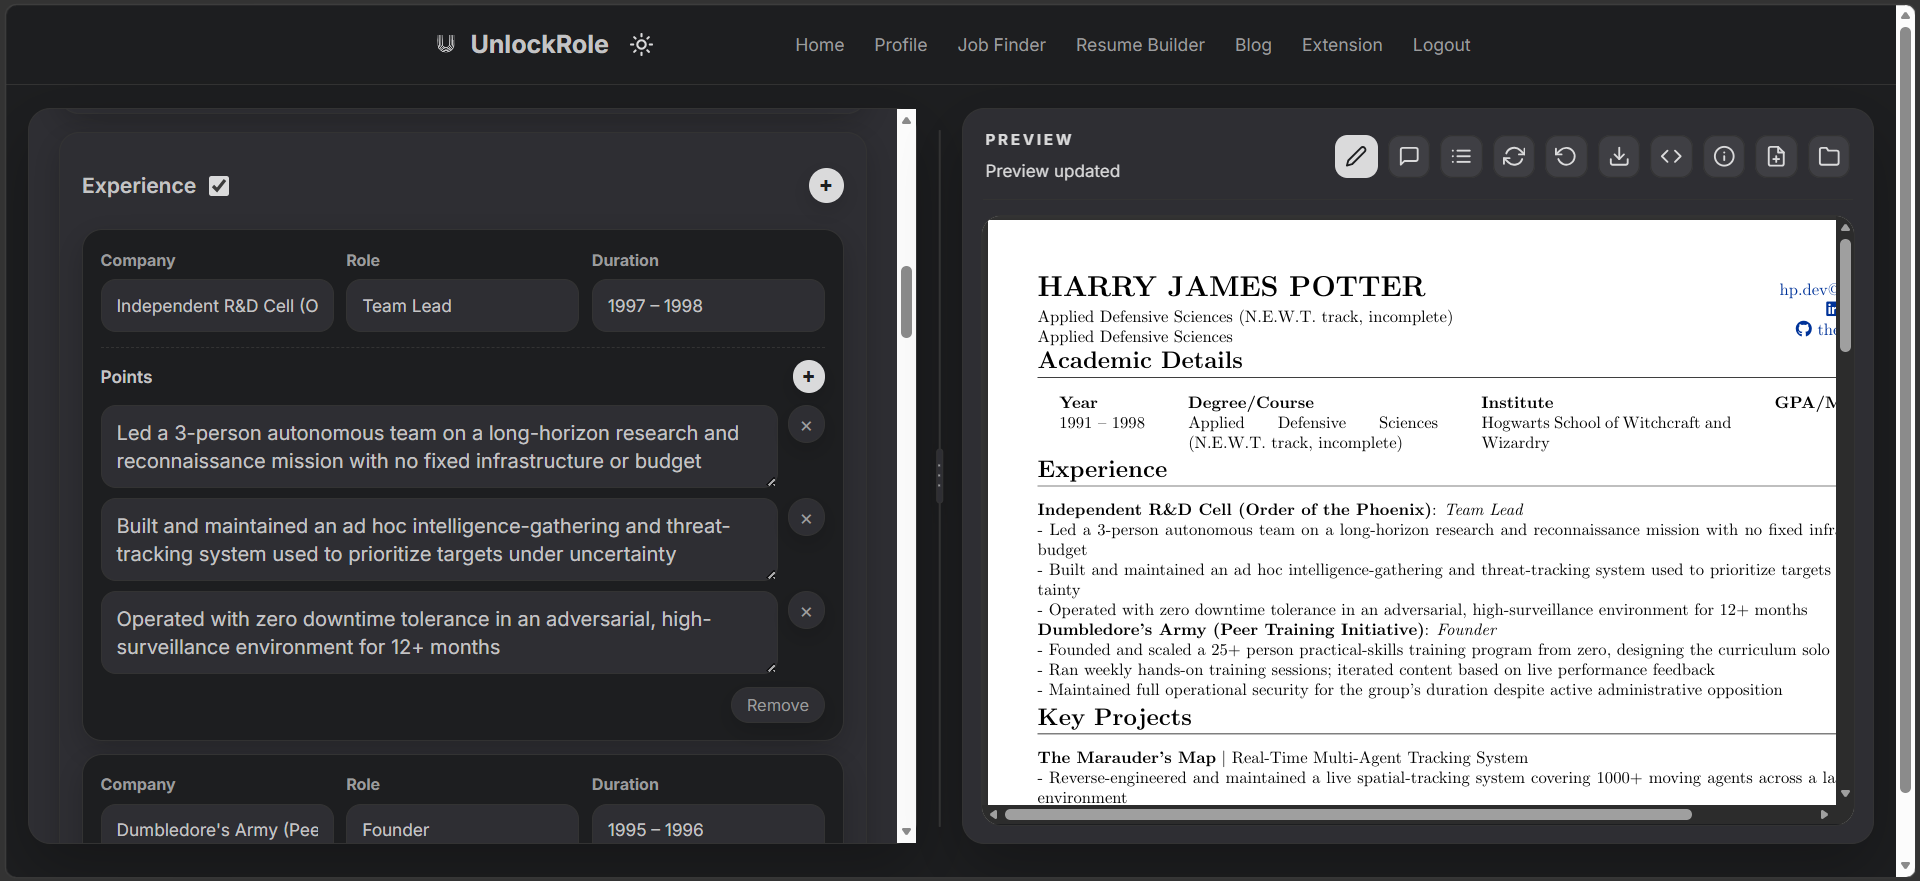Add a new point using Points plus button
Viewport: 1920px width, 881px height.
[x=809, y=376]
